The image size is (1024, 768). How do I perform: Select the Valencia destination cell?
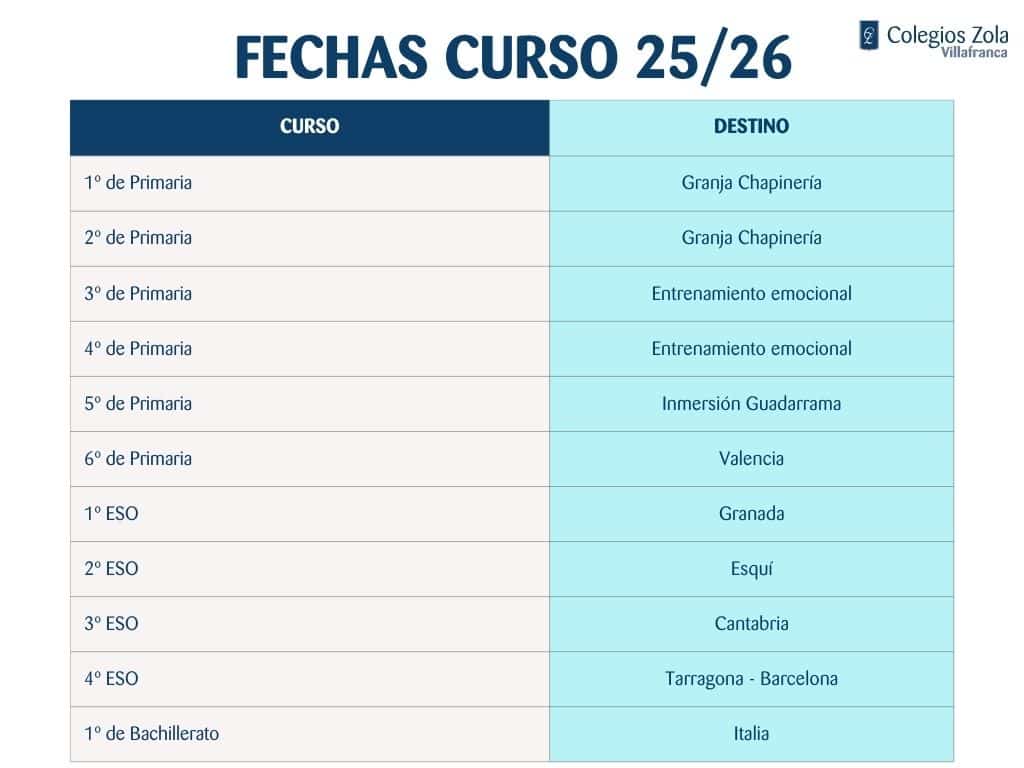pyautogui.click(x=751, y=459)
